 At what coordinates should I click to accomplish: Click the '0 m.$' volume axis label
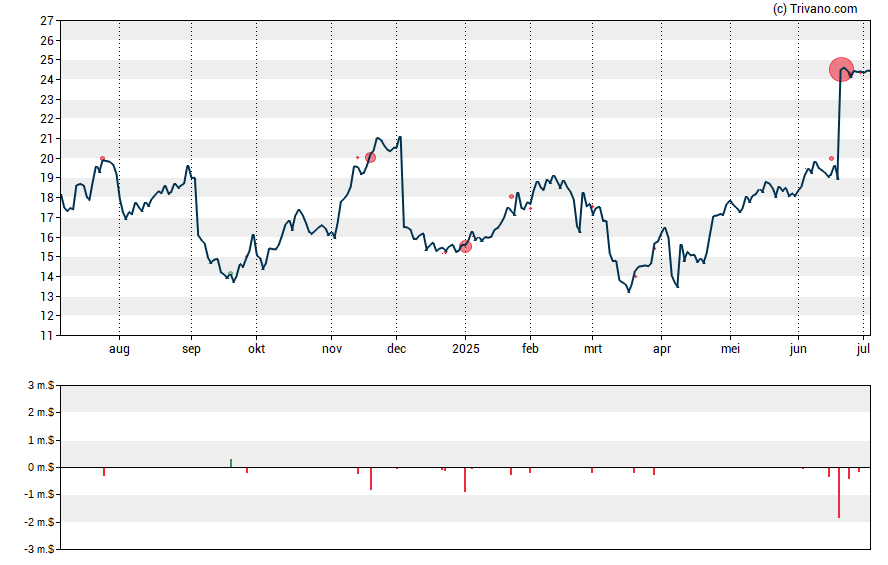(x=41, y=468)
